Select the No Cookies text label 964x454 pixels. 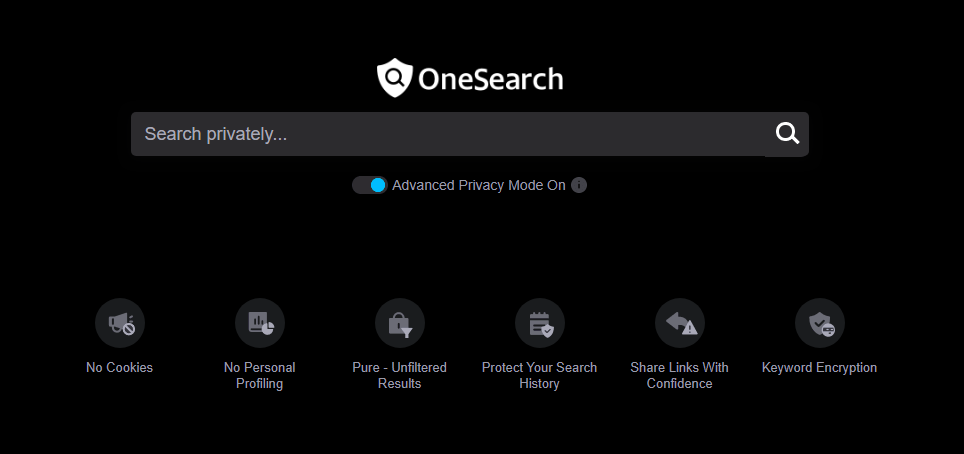119,367
